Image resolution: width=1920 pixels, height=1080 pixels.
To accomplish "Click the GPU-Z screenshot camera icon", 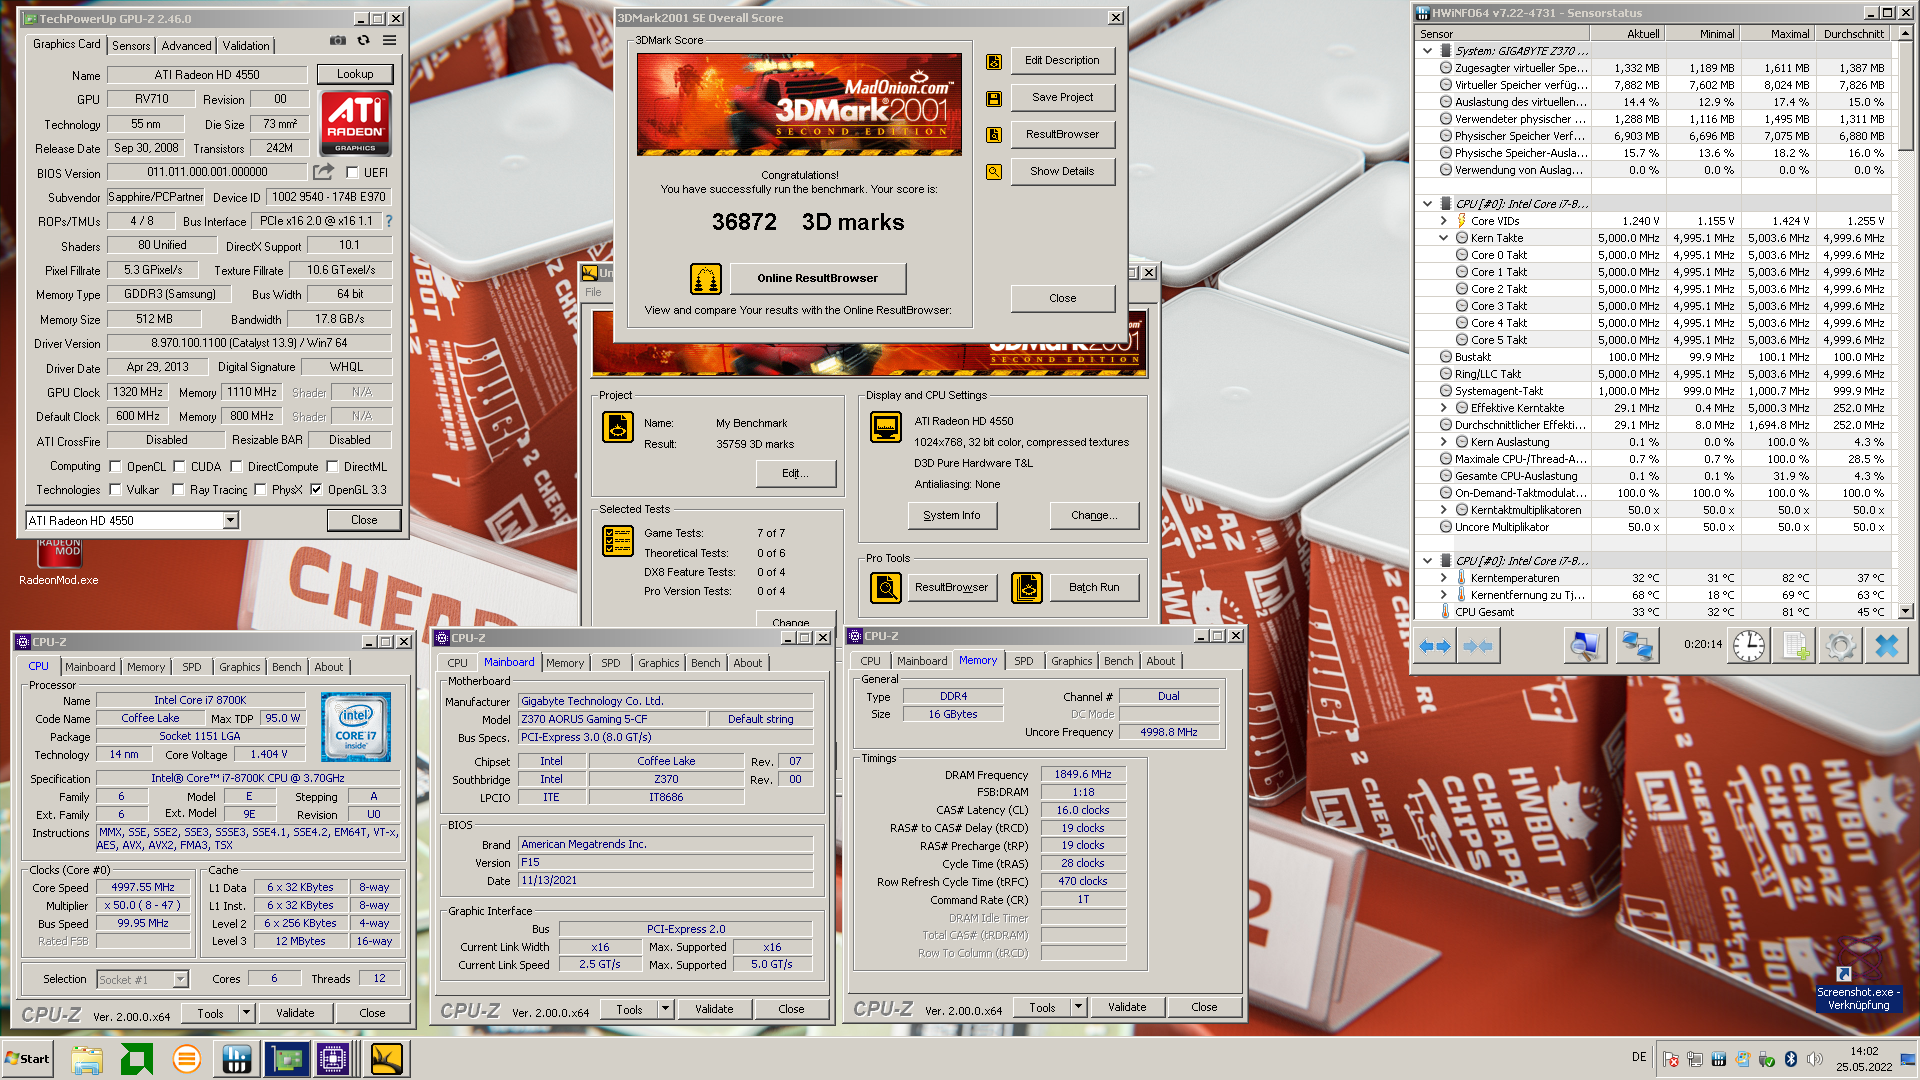I will pos(338,41).
